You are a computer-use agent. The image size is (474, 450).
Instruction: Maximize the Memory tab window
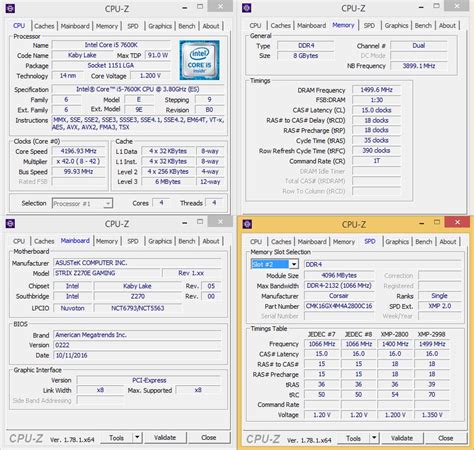click(436, 6)
